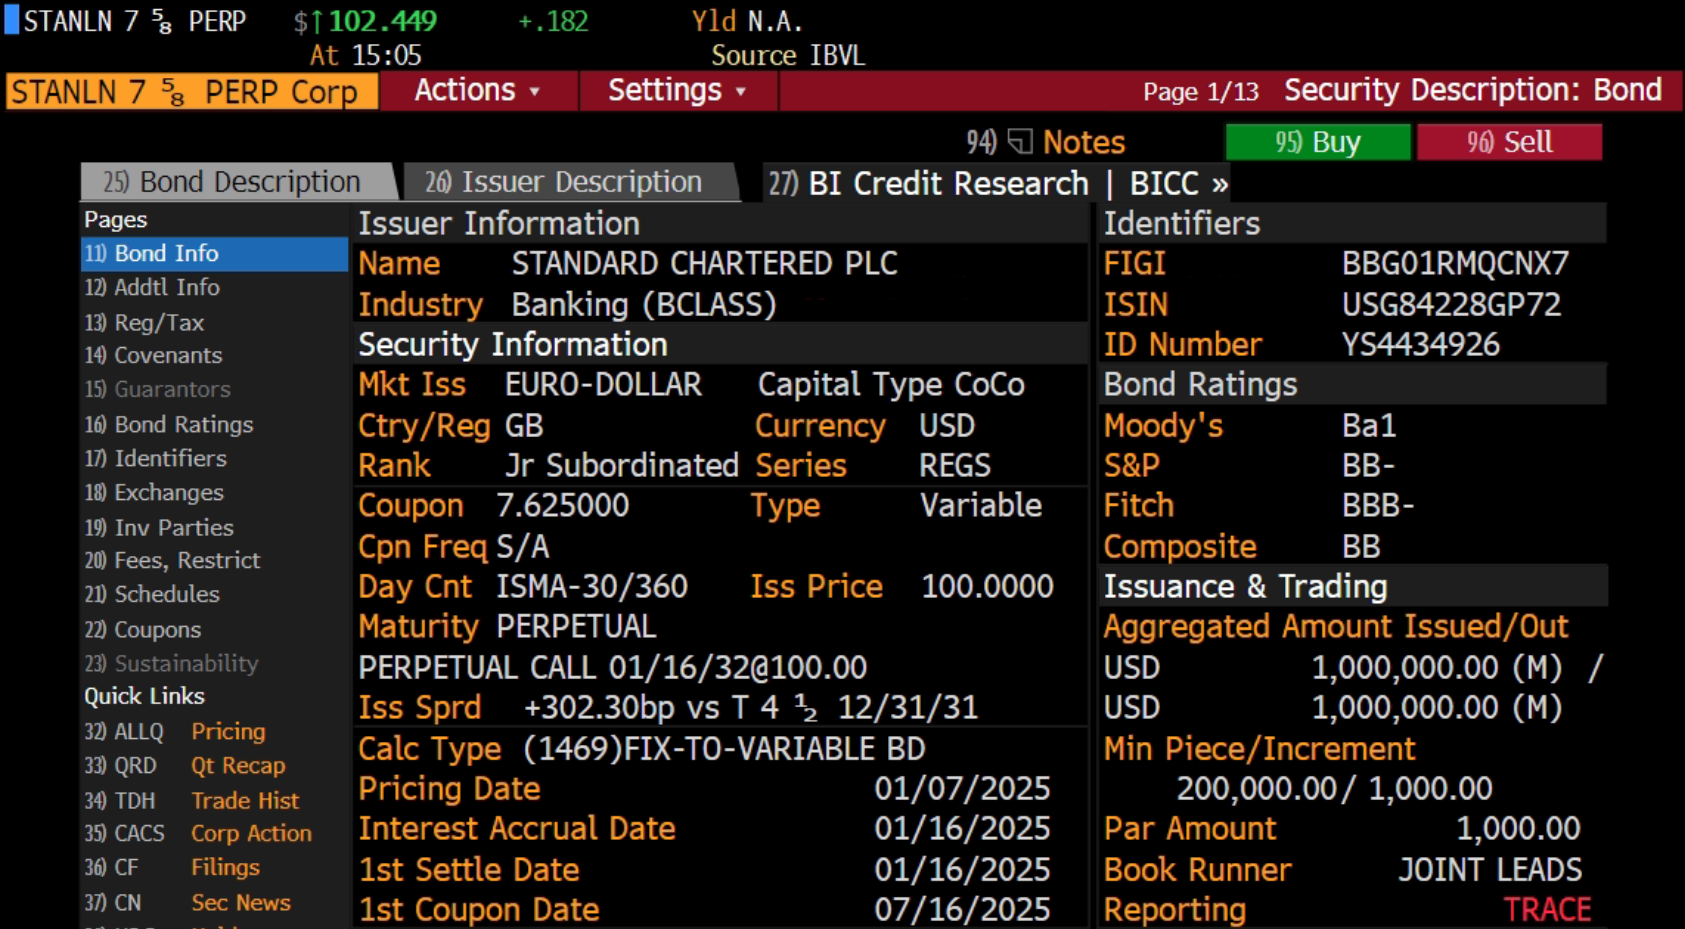Click the green Buy button
The width and height of the screenshot is (1685, 929).
(x=1318, y=142)
